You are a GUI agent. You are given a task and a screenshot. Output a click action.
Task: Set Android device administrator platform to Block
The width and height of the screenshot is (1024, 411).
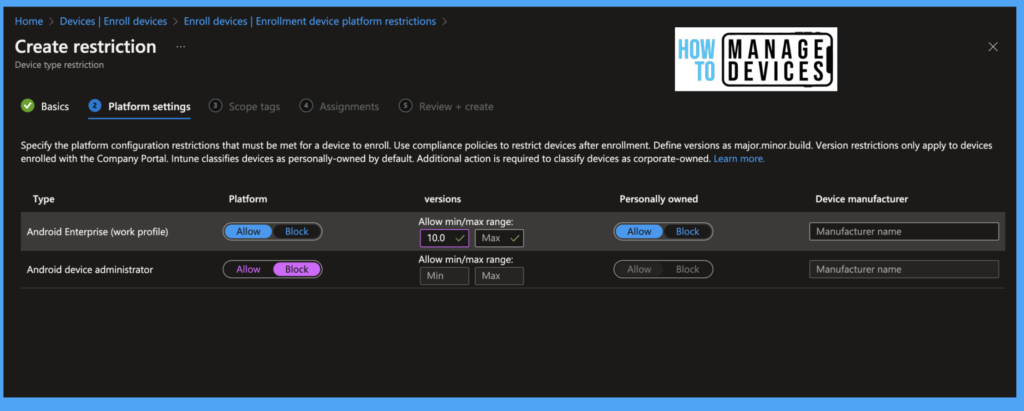tap(296, 269)
